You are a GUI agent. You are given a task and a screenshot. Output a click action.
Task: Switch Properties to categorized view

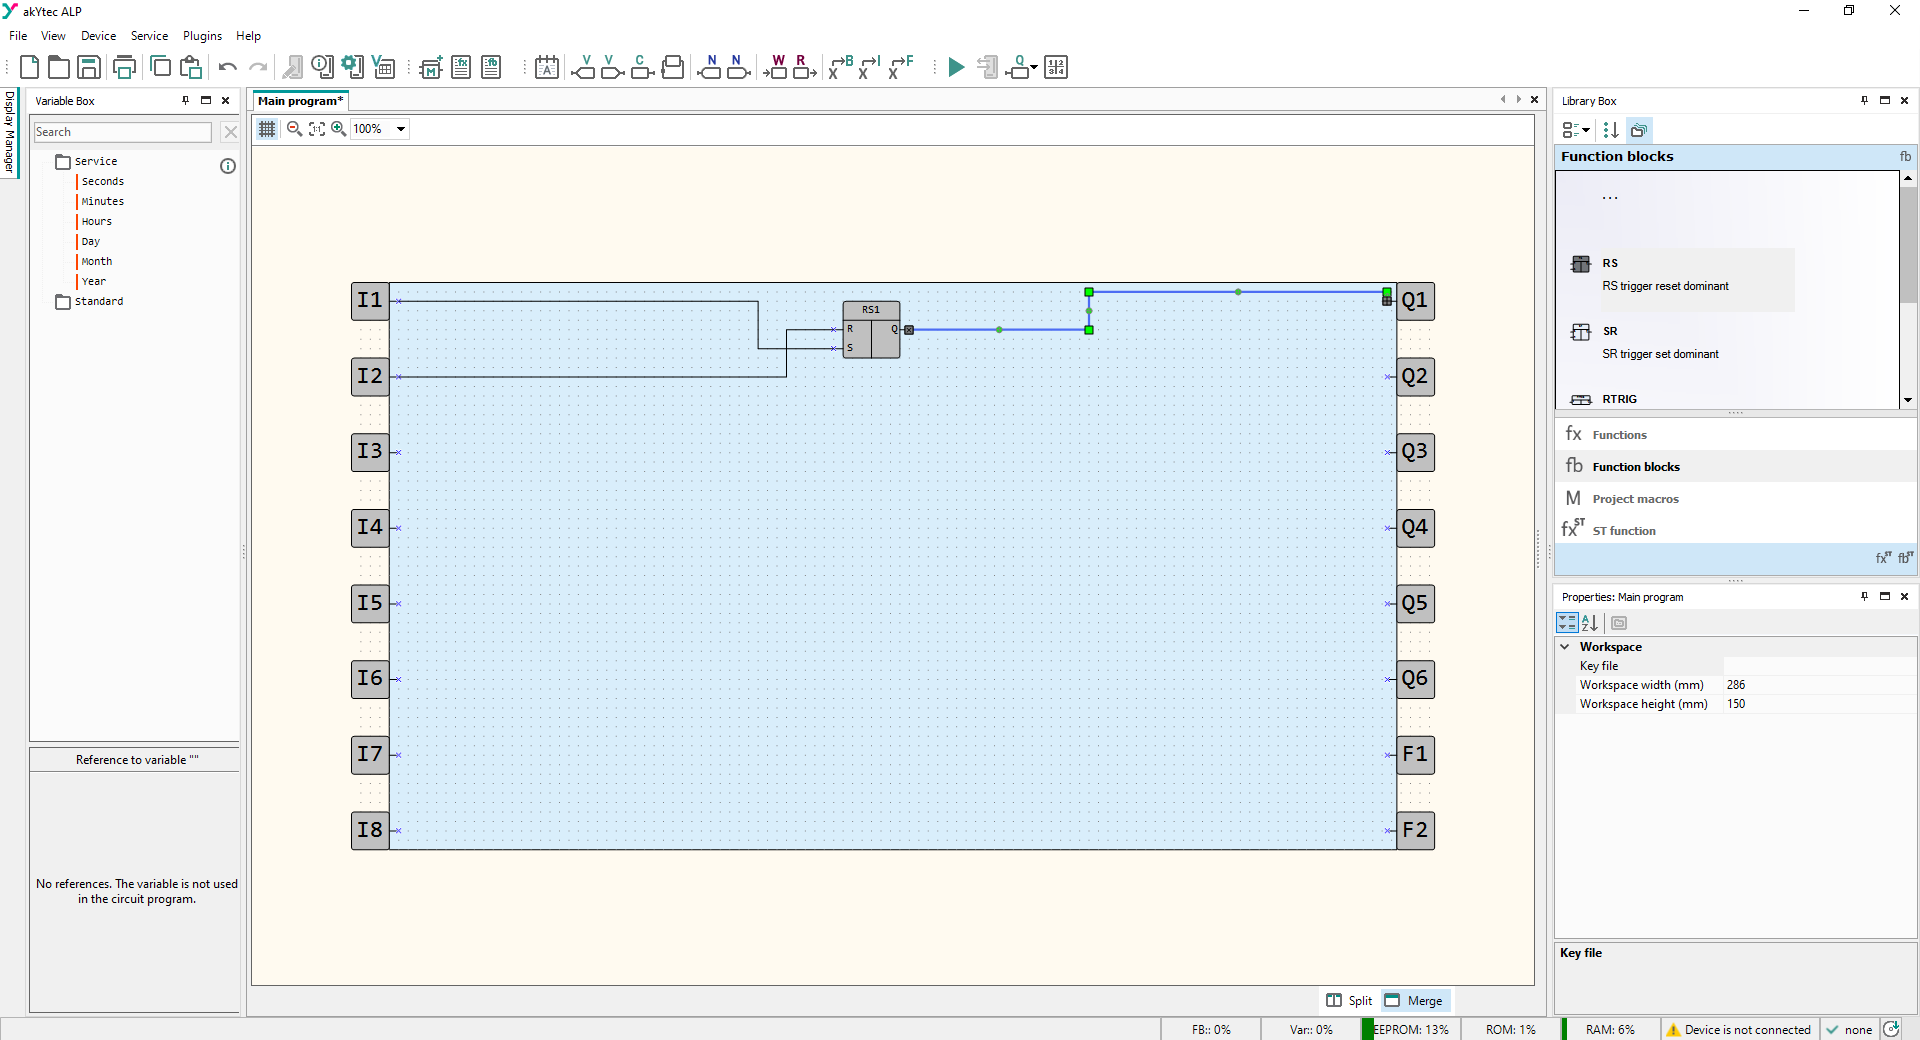click(x=1567, y=623)
